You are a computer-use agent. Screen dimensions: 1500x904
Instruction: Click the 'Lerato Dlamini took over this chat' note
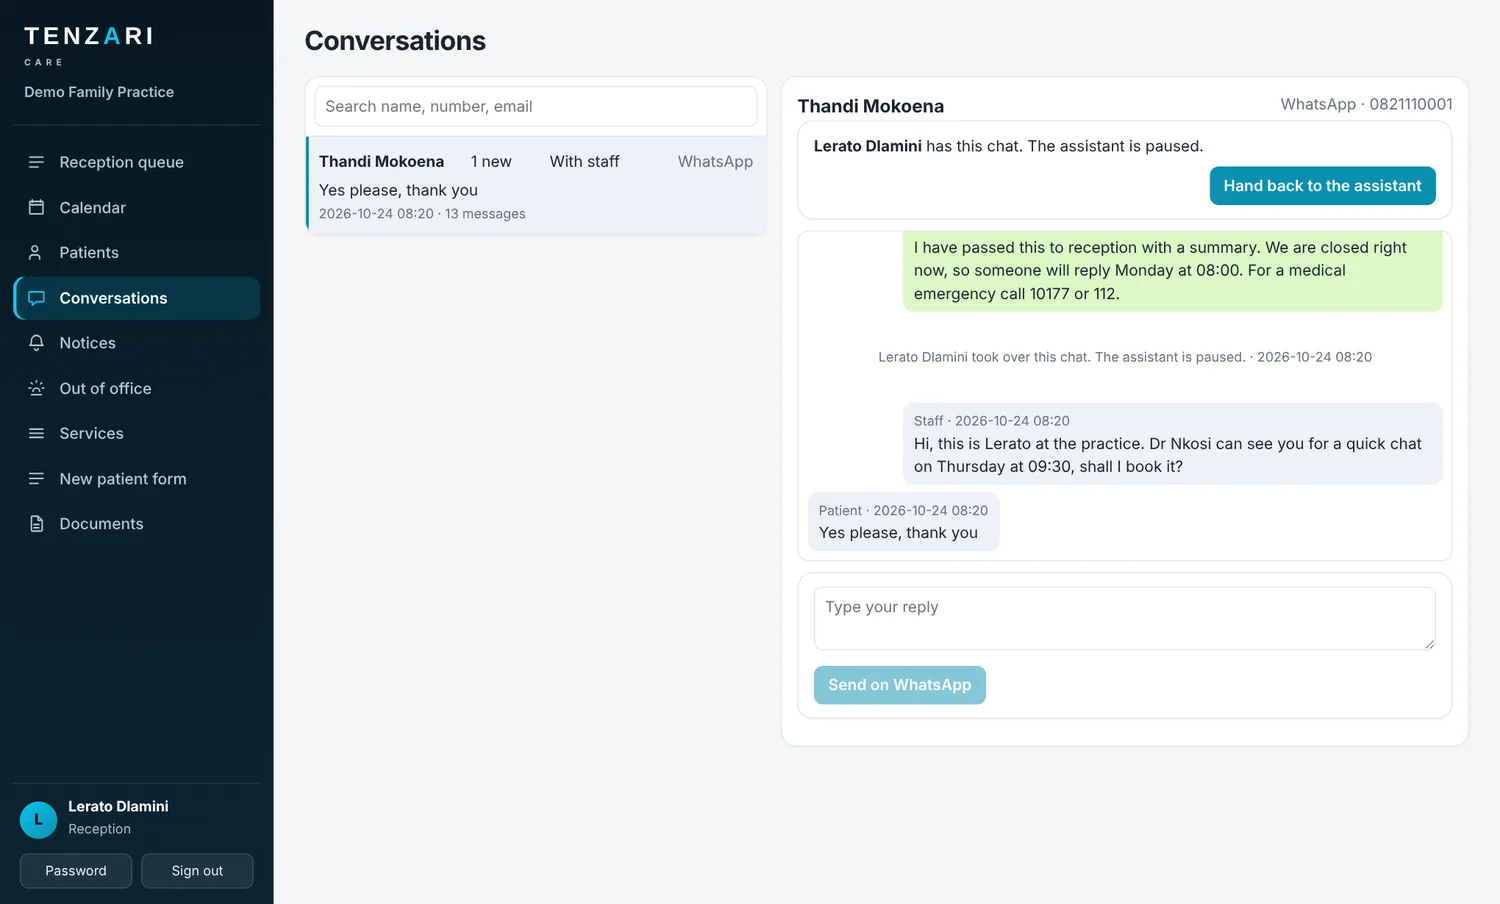[1125, 357]
